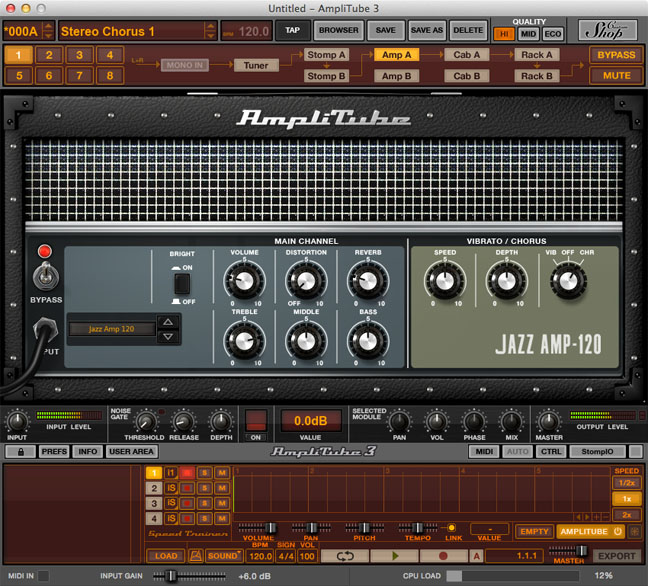Image resolution: width=648 pixels, height=586 pixels.
Task: Click the Jazz Amp 120 model up arrow
Action: [168, 322]
